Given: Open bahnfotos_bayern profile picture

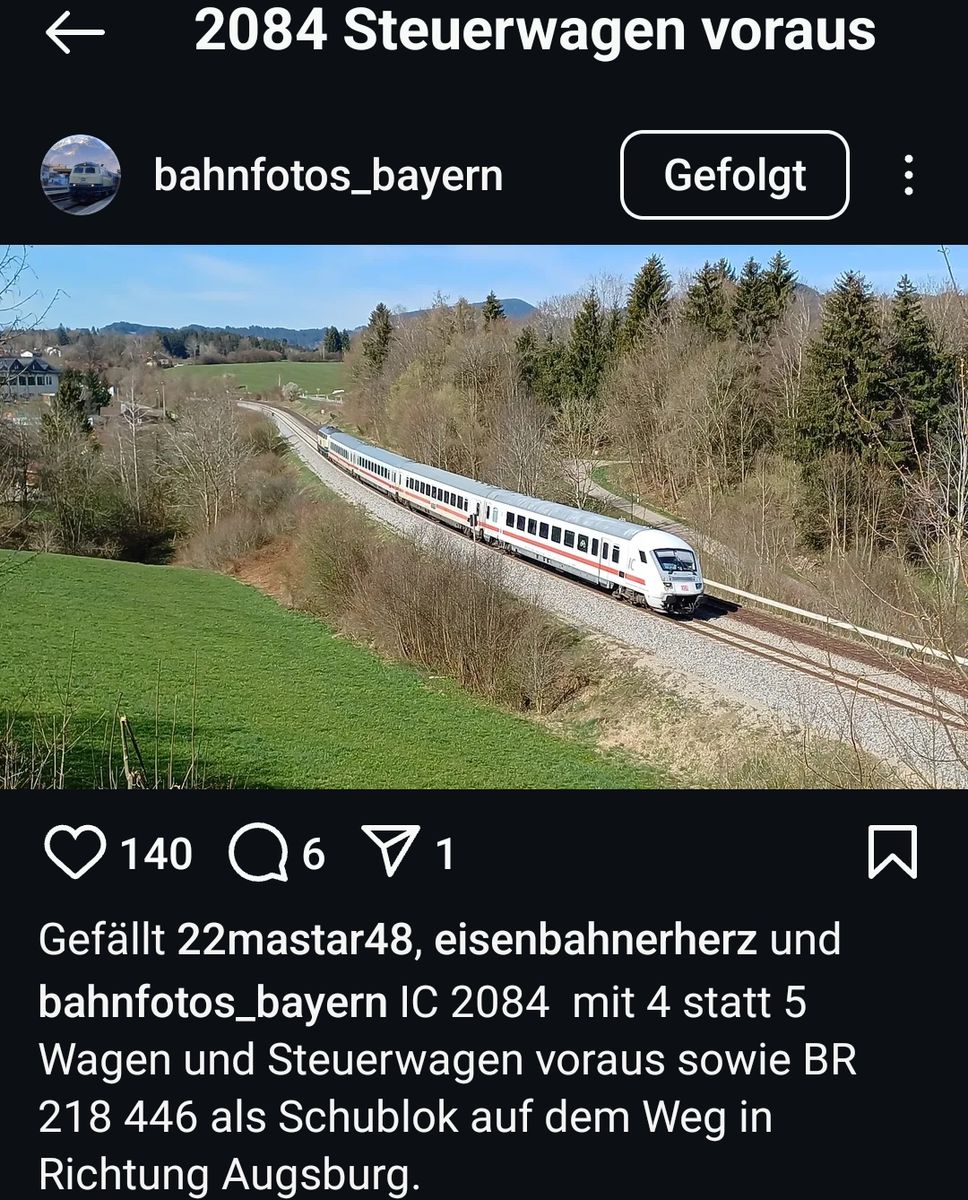Looking at the screenshot, I should [80, 175].
